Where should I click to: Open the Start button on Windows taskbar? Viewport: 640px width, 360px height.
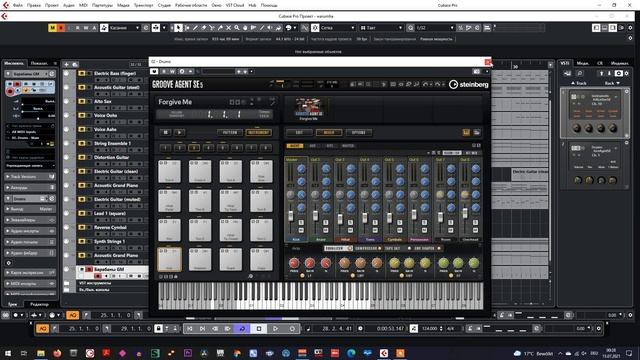click(x=8, y=353)
